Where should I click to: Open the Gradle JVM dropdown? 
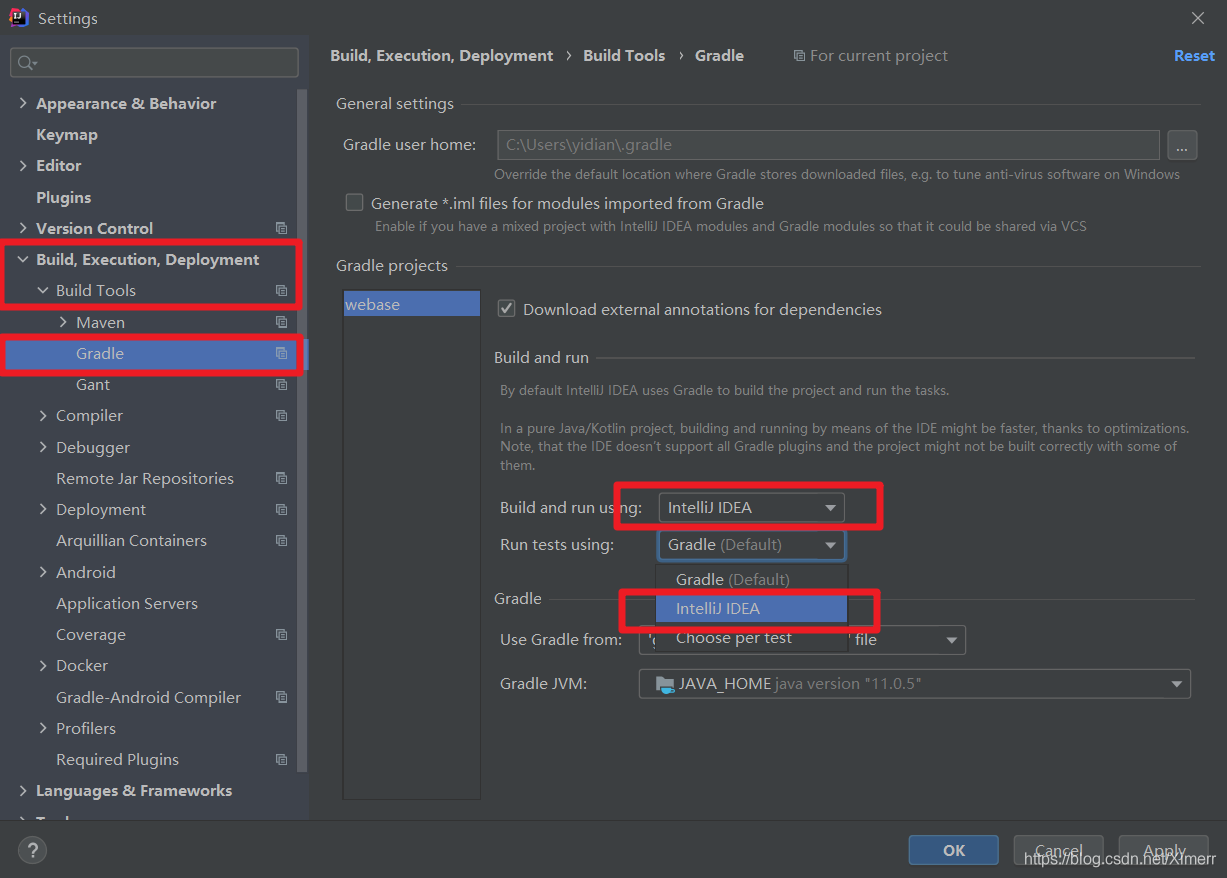pos(914,684)
